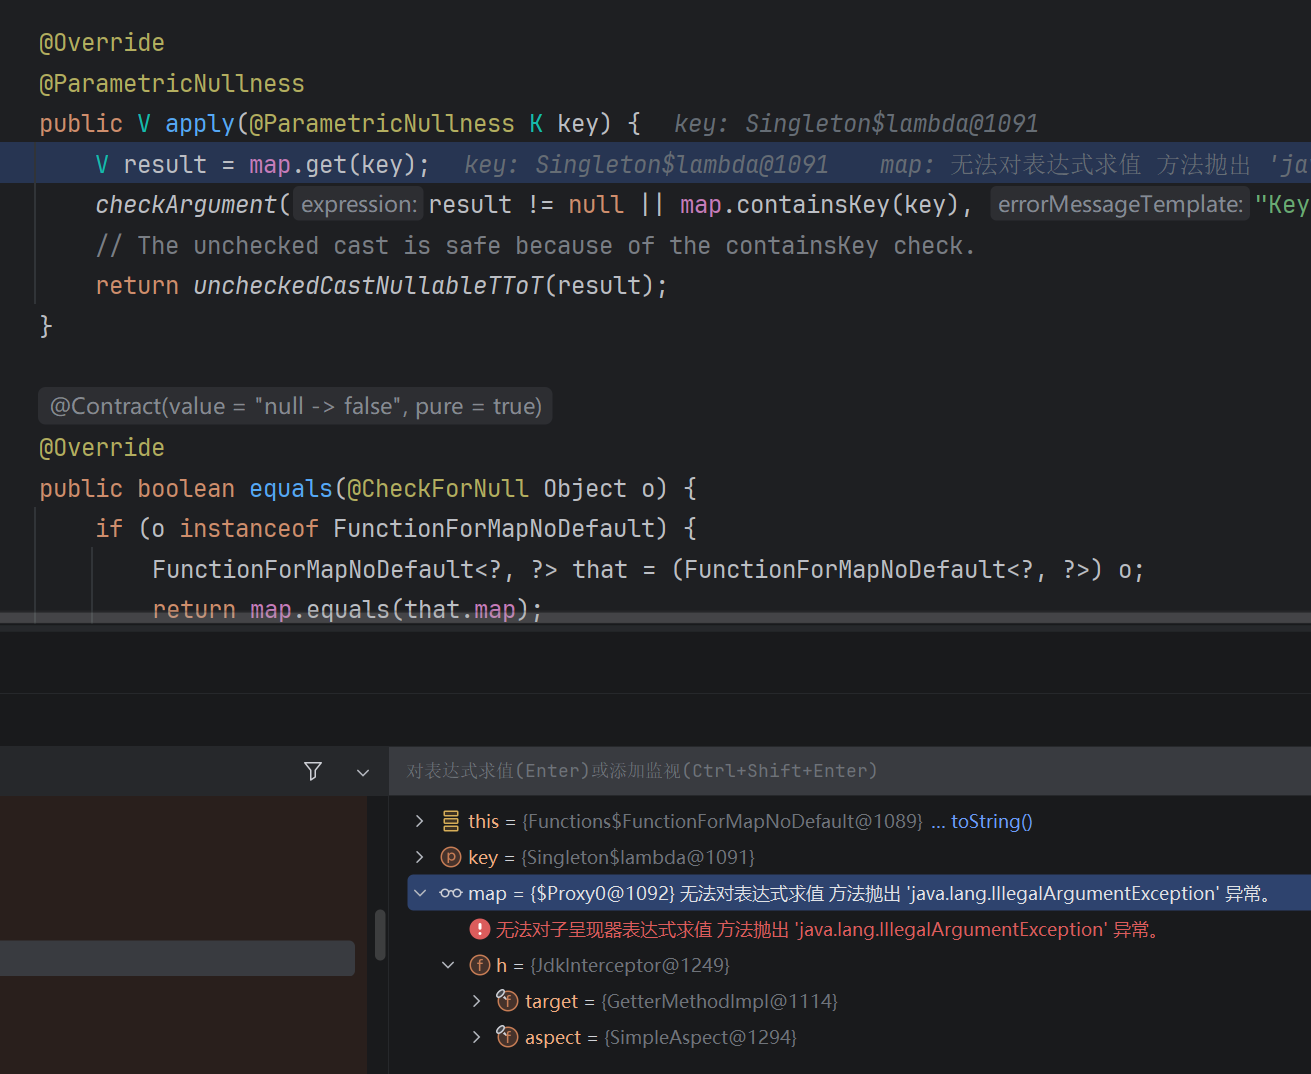Select the highlighted frame row in frames list
Viewport: 1311px width, 1074px height.
pos(177,958)
